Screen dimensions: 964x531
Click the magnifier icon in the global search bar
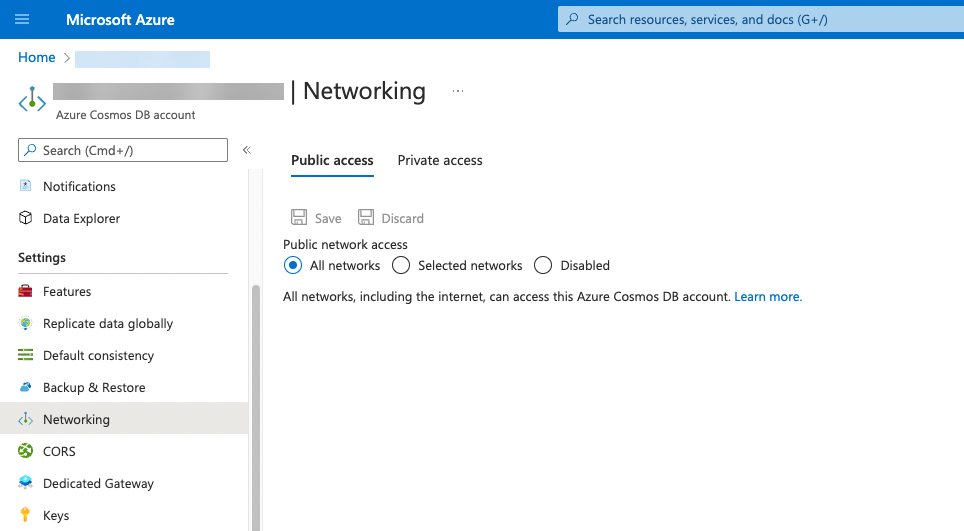point(572,19)
